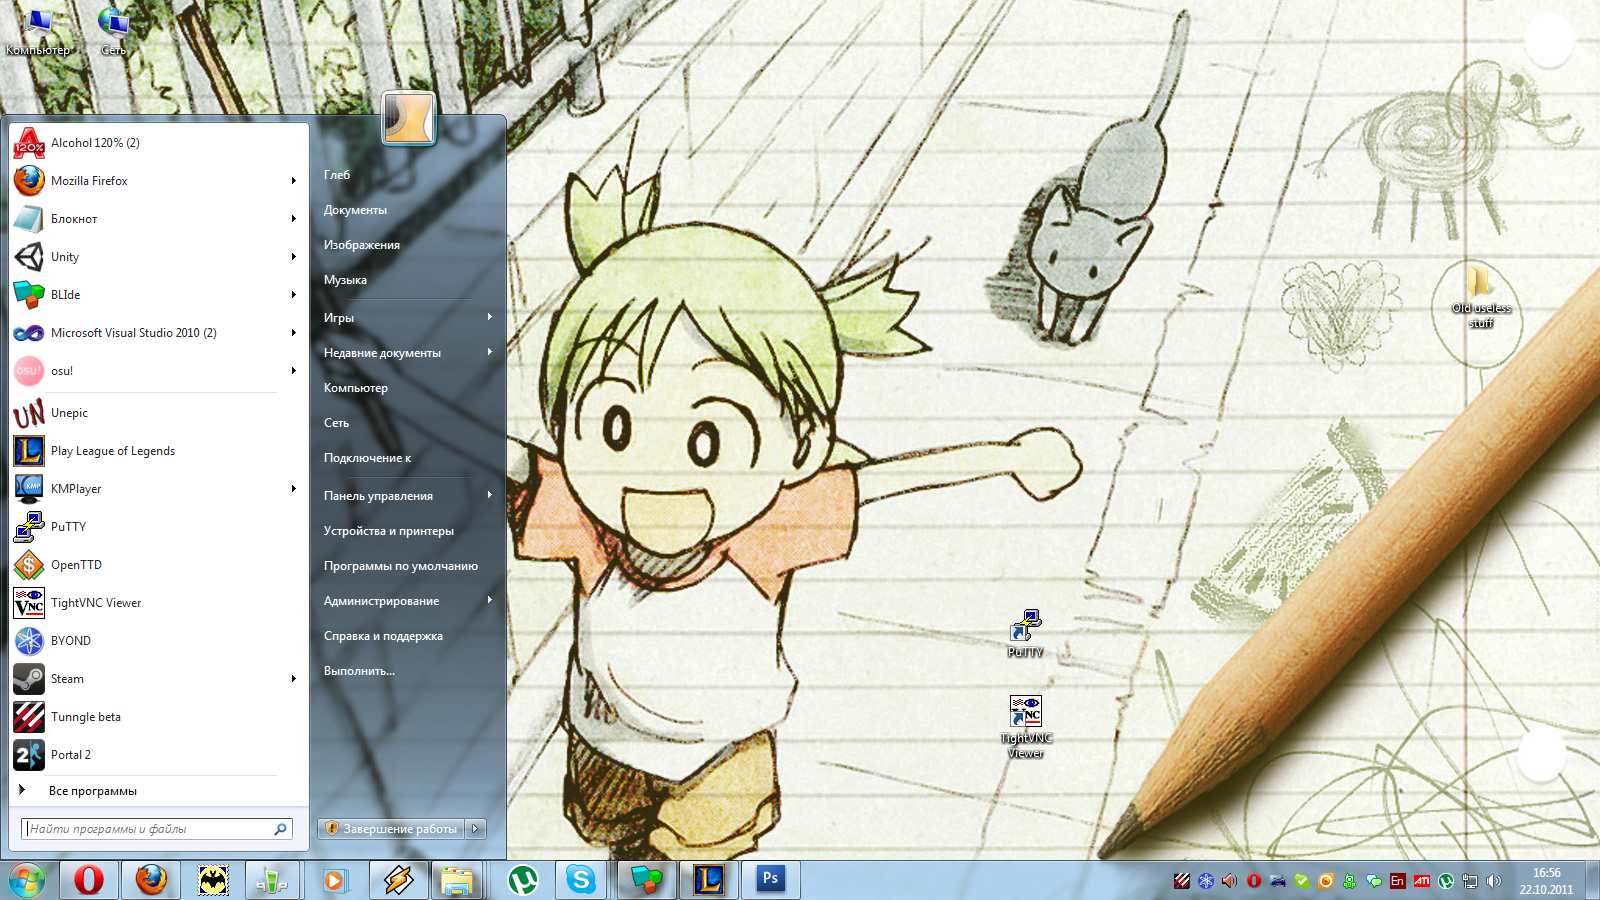Open Steam from the Start menu
The height and width of the screenshot is (900, 1600).
(x=67, y=679)
